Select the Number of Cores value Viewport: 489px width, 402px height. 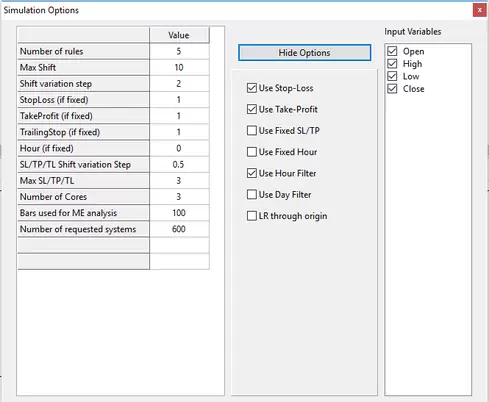point(179,197)
